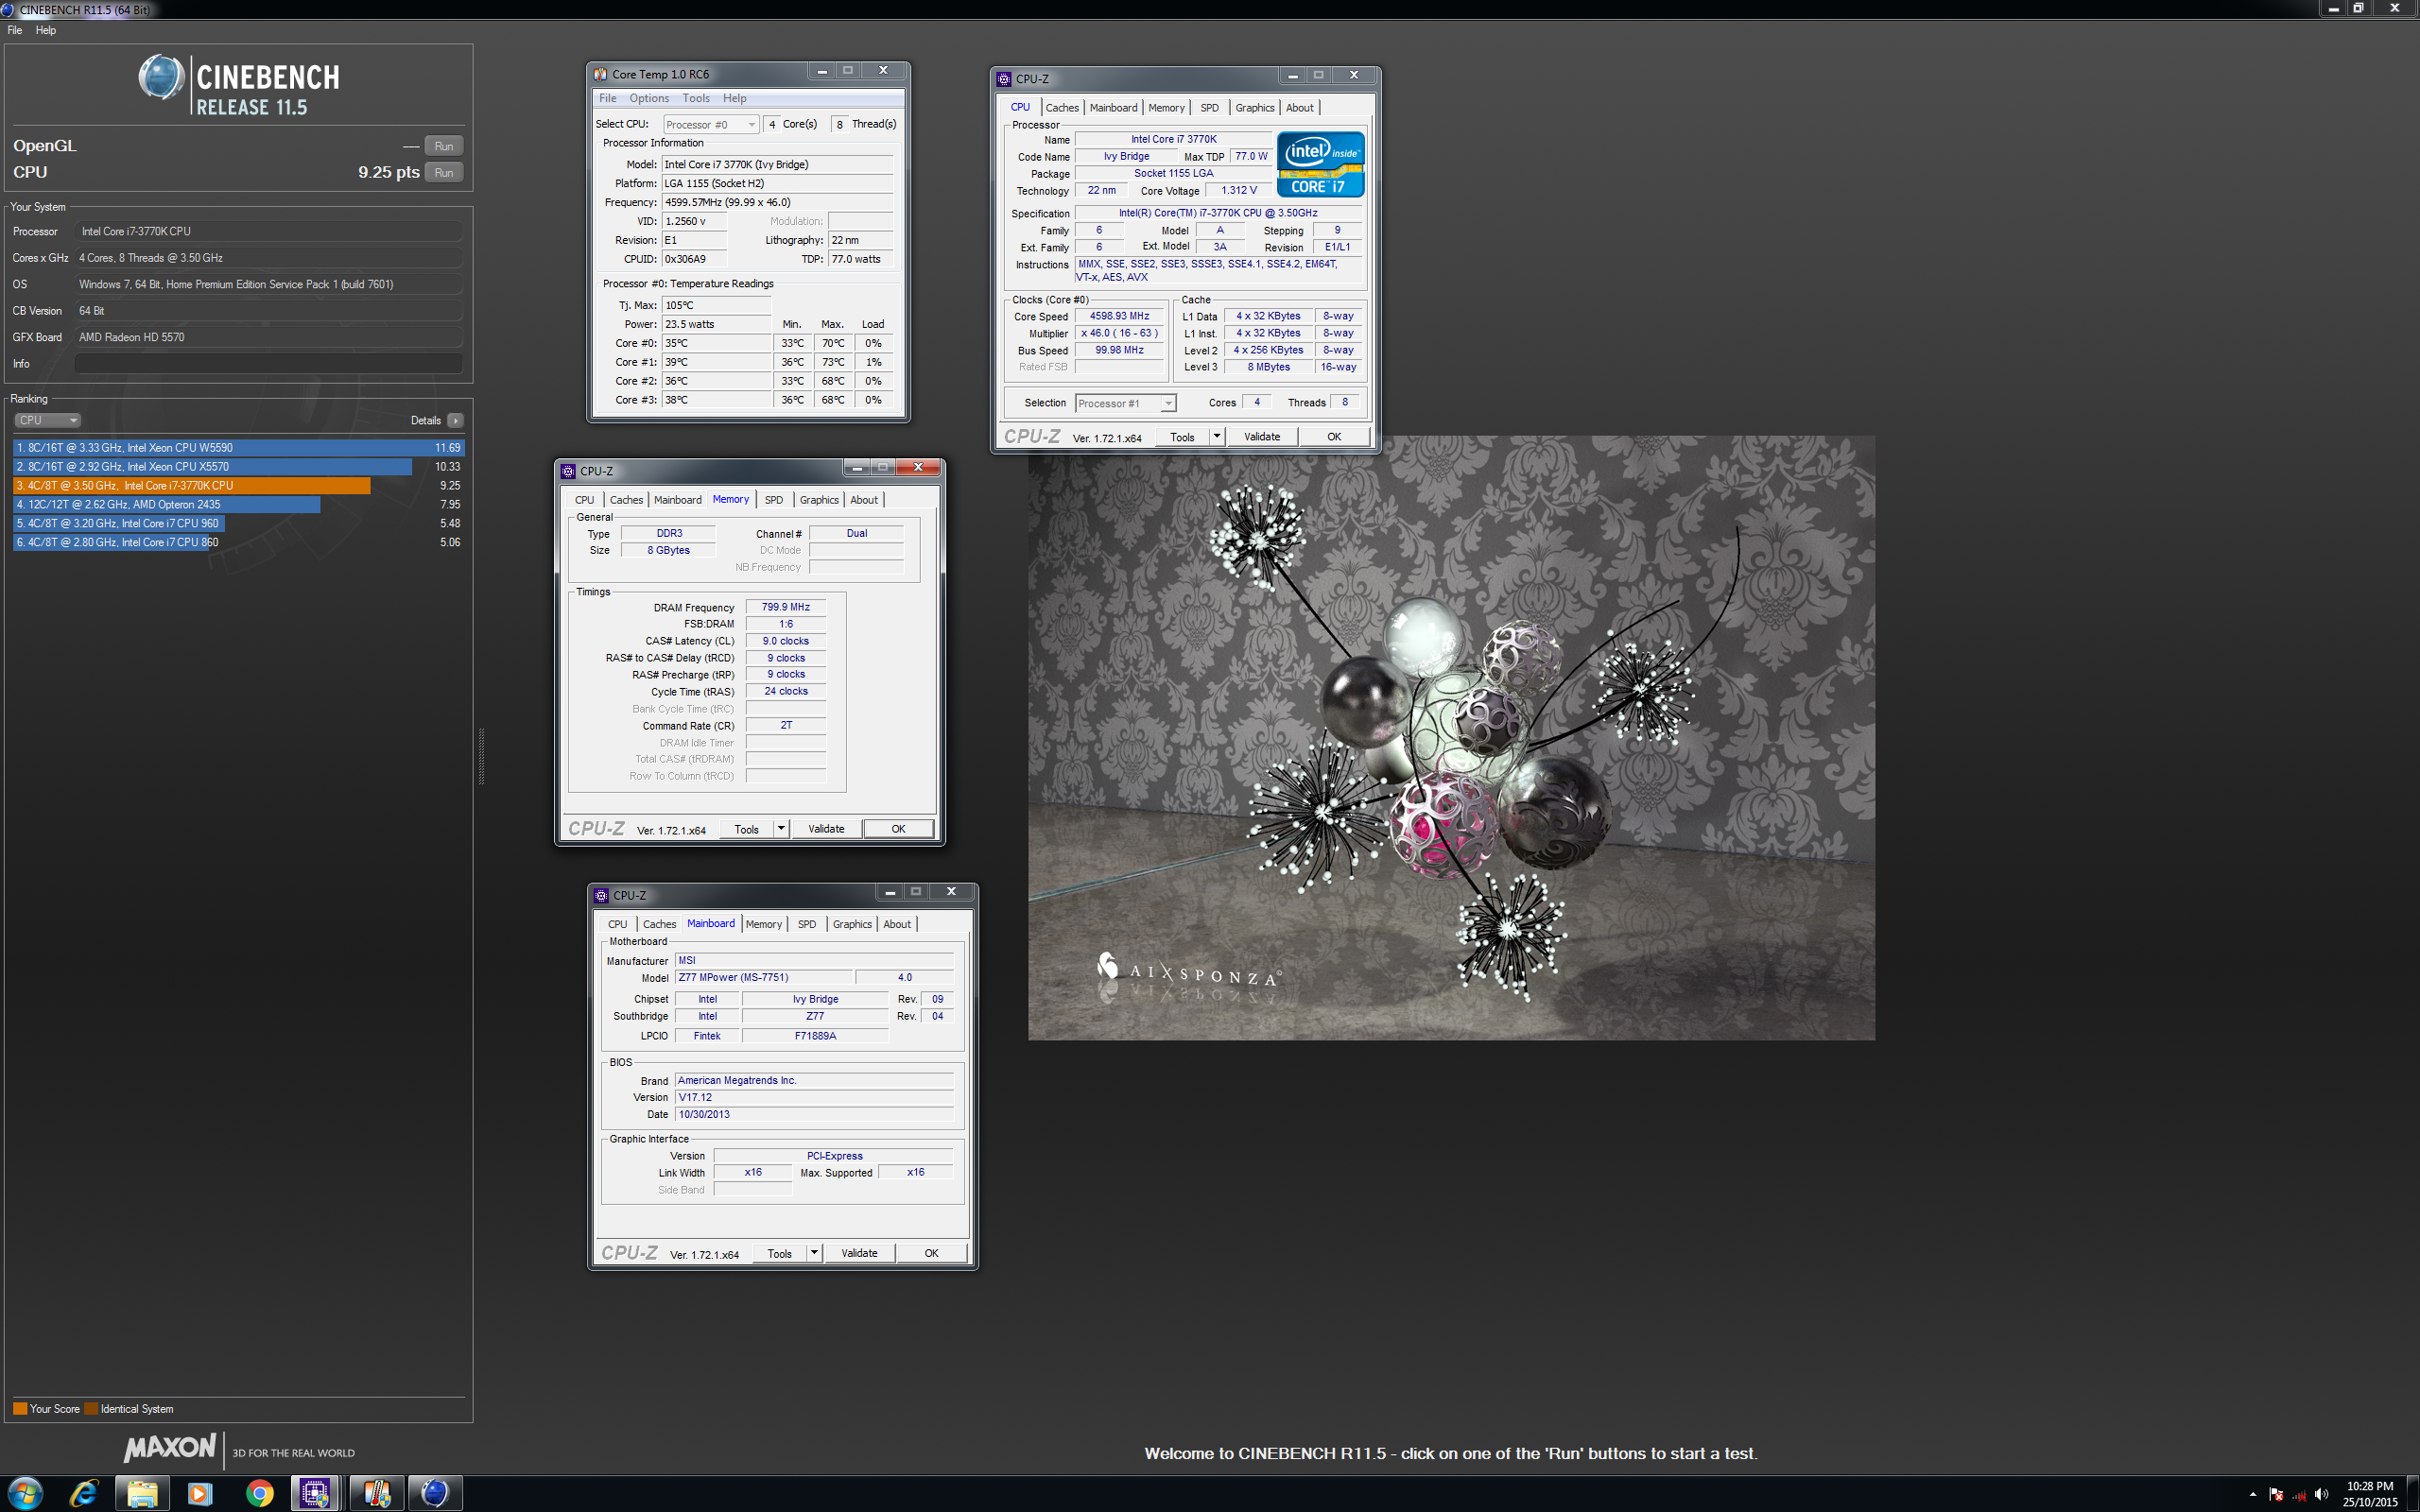Click memory CPU-Z window title icon
Screen dimensions: 2420x1512
click(x=568, y=471)
